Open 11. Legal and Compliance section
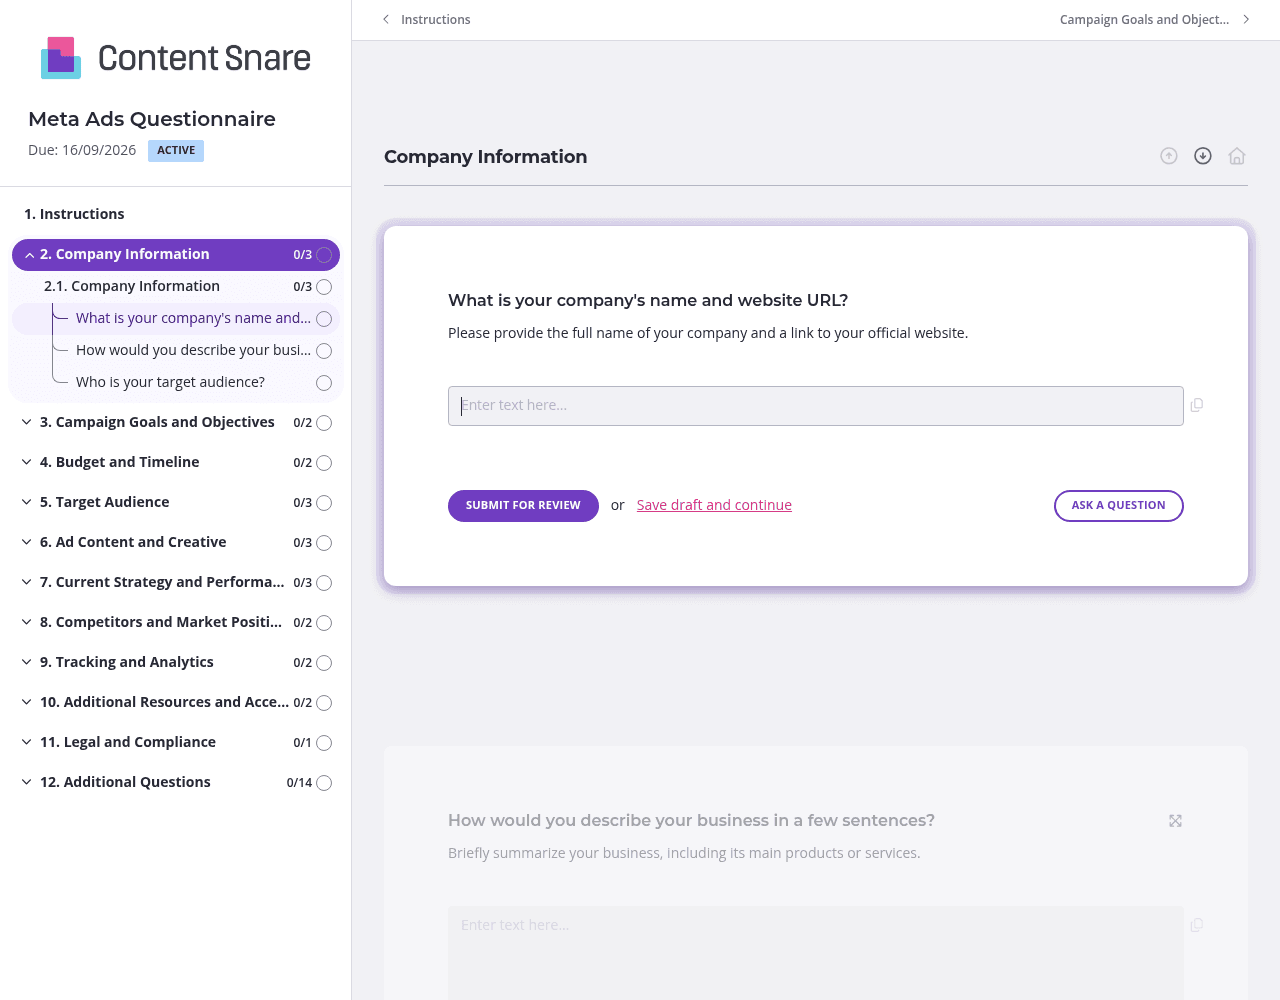Image resolution: width=1280 pixels, height=1000 pixels. tap(128, 742)
